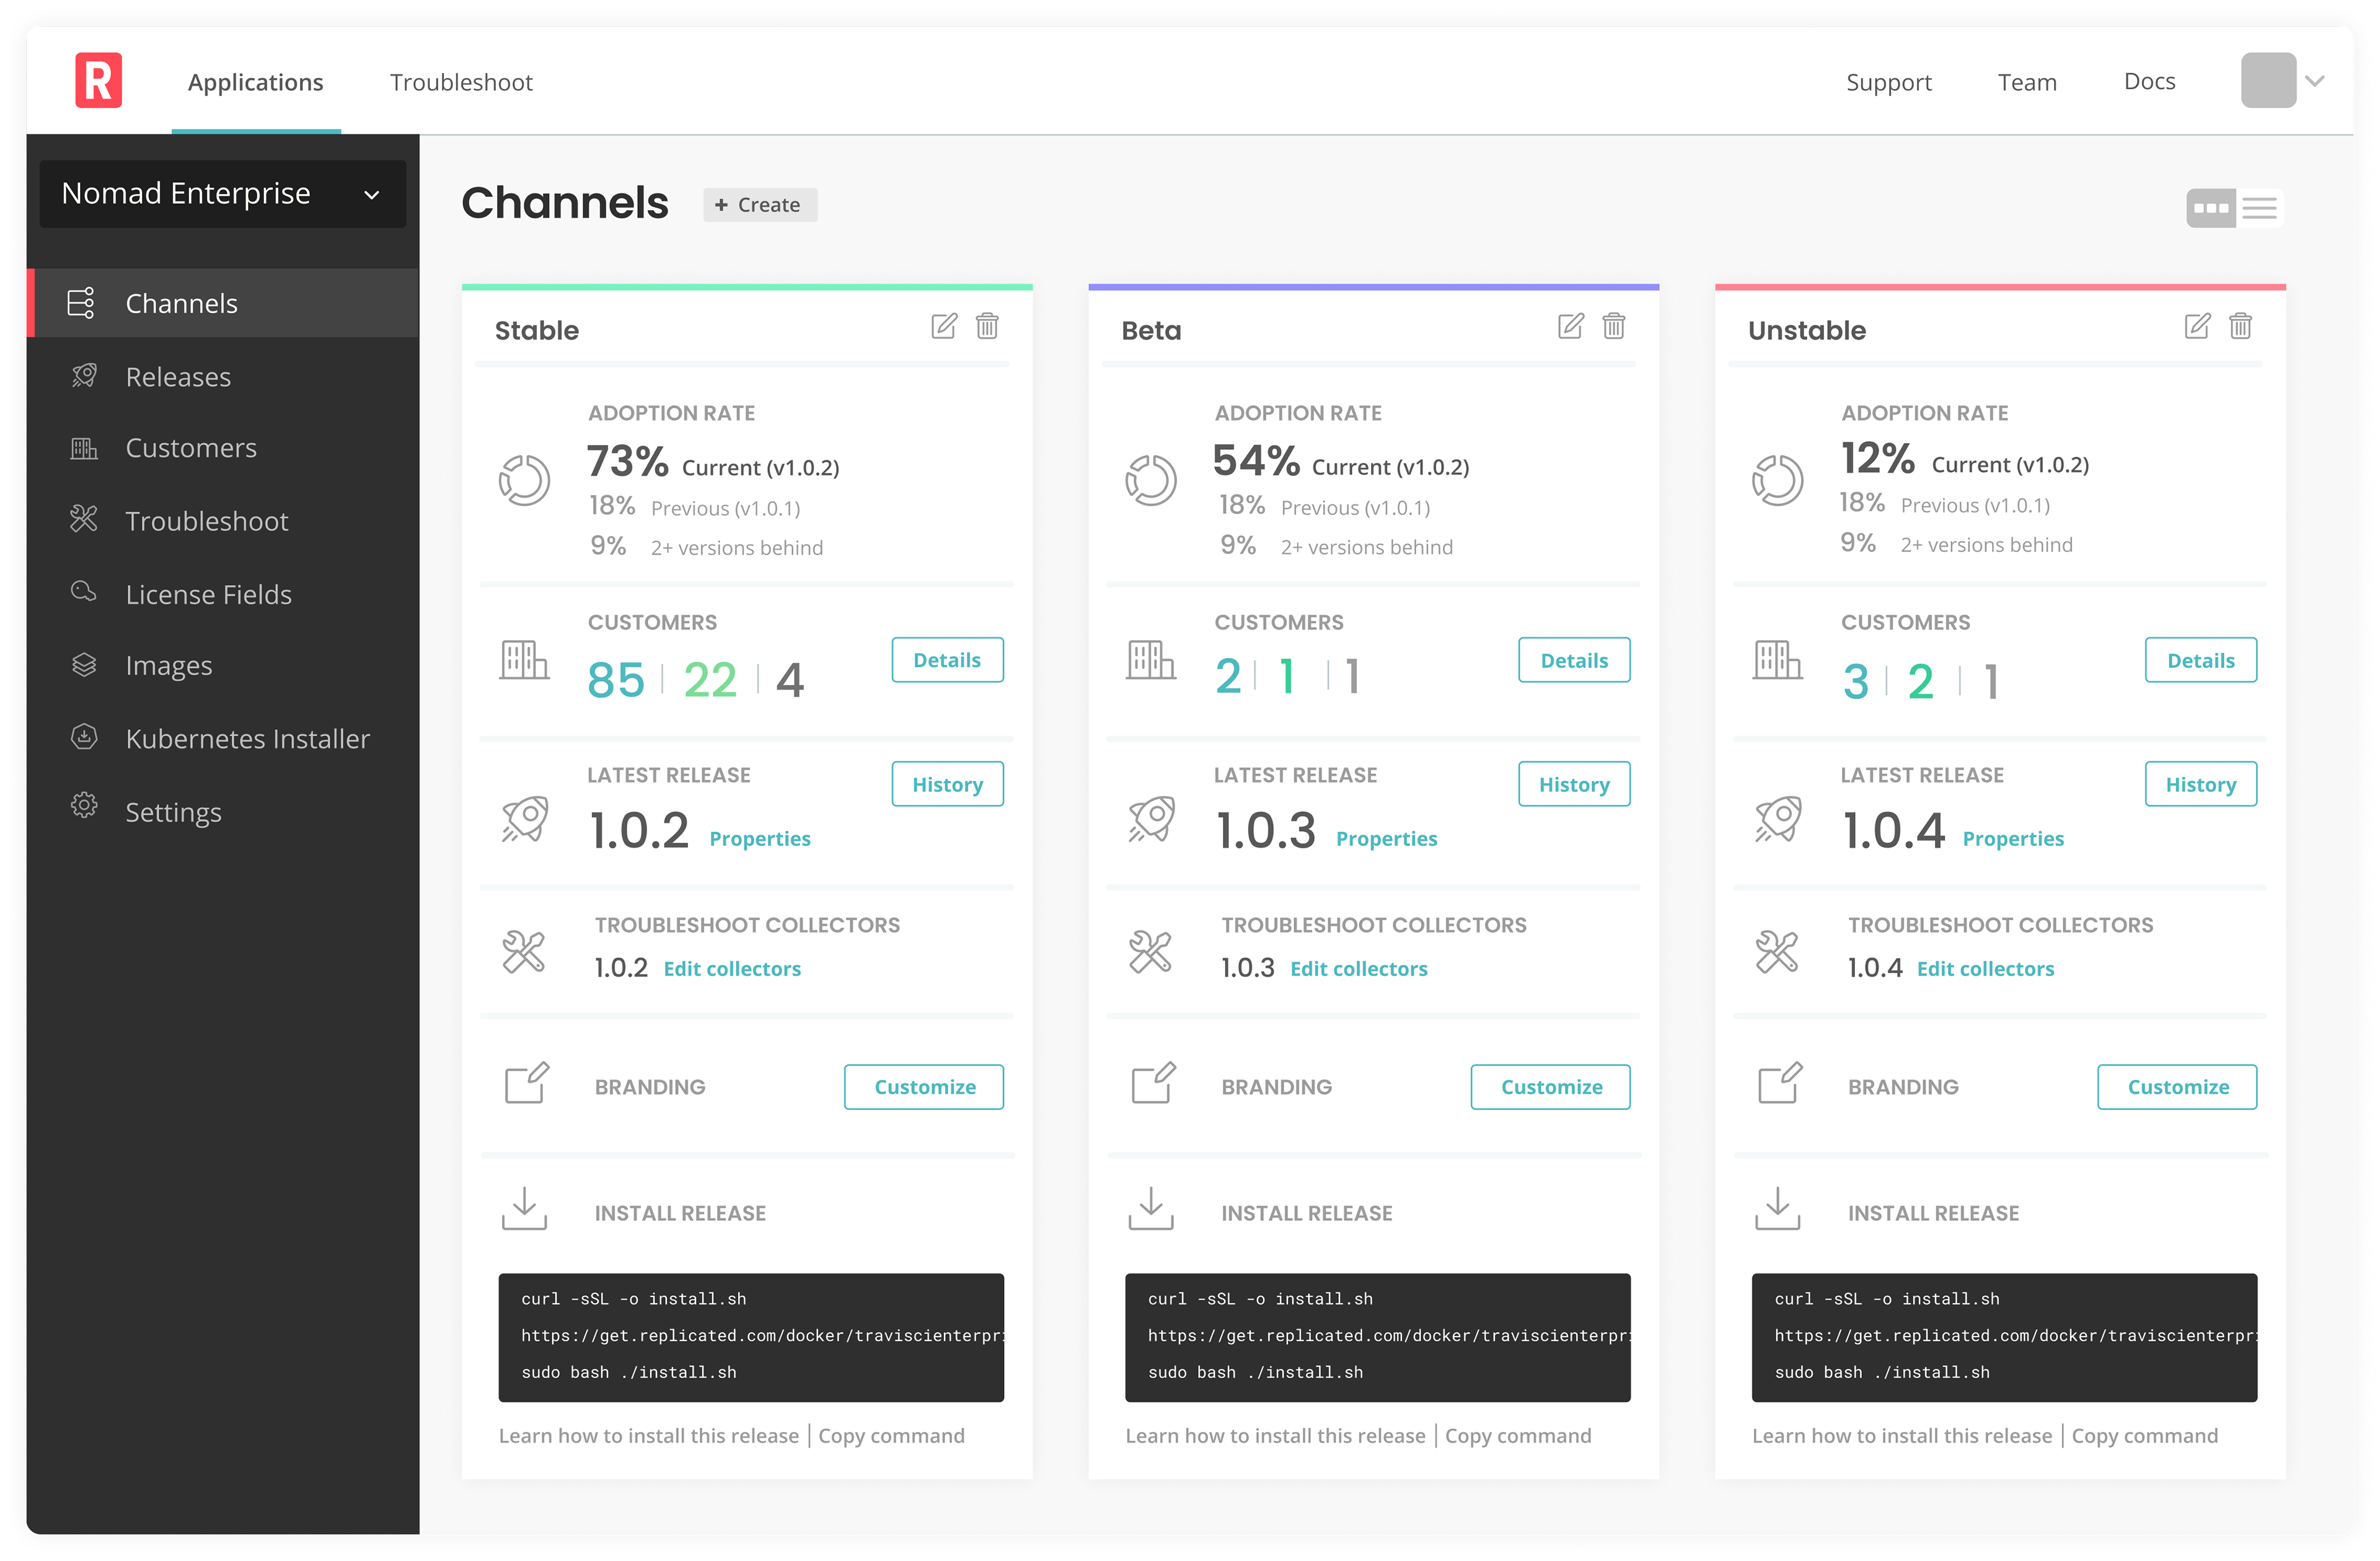The height and width of the screenshot is (1561, 2380).
Task: Open the Nomad Enterprise application dropdown
Action: [223, 194]
